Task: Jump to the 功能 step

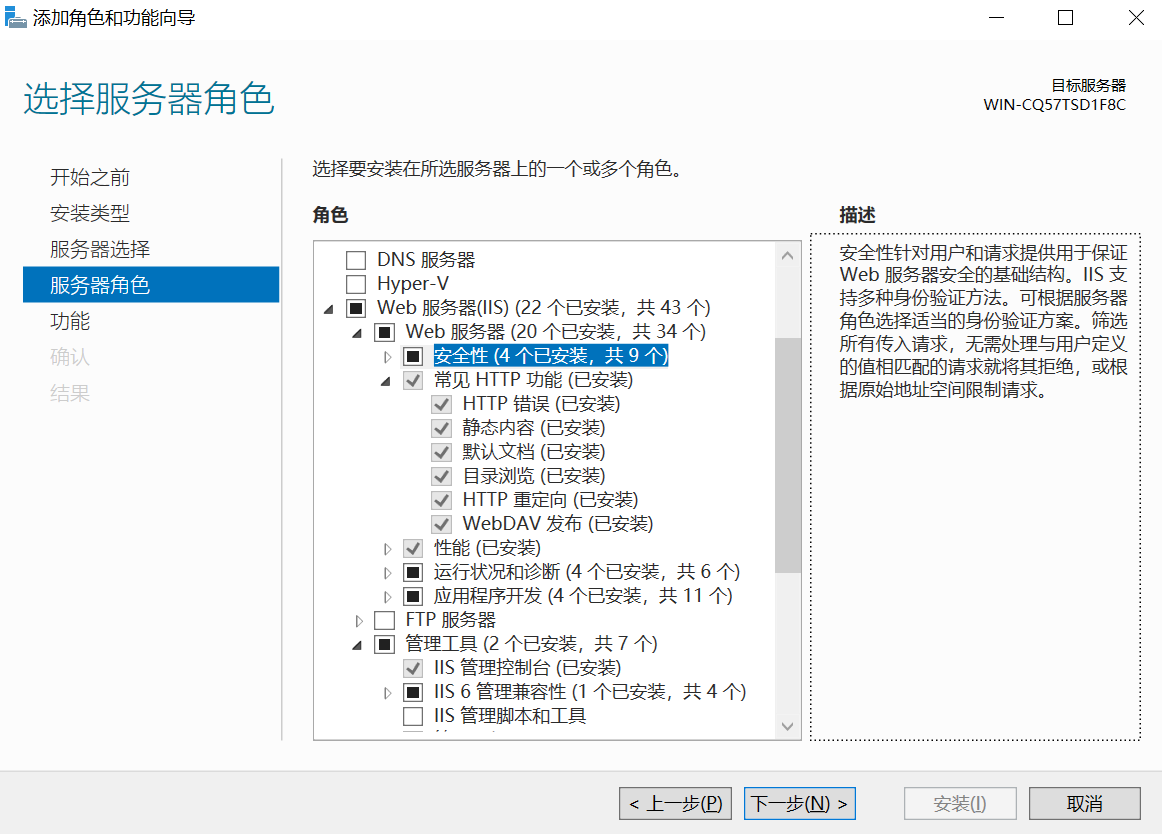Action: coord(70,321)
